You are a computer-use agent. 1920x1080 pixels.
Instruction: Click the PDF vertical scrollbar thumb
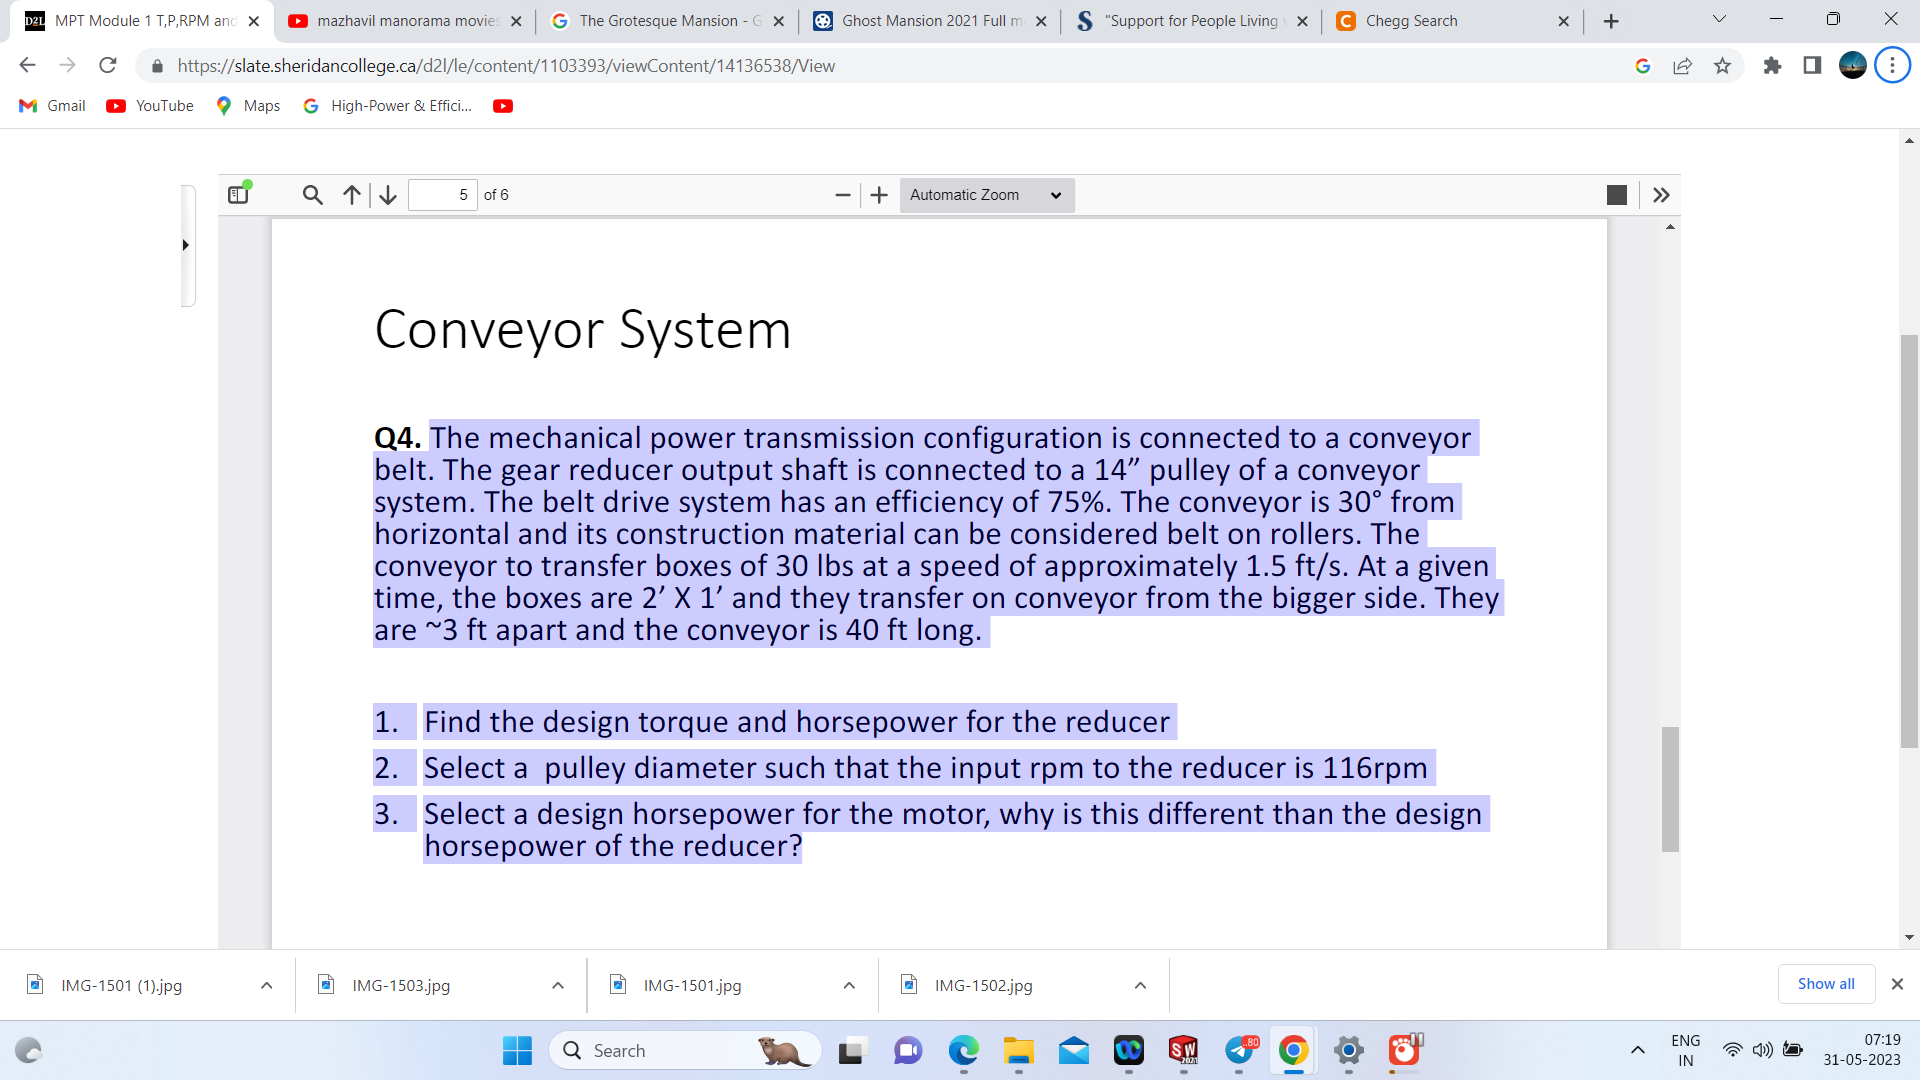click(x=1670, y=789)
